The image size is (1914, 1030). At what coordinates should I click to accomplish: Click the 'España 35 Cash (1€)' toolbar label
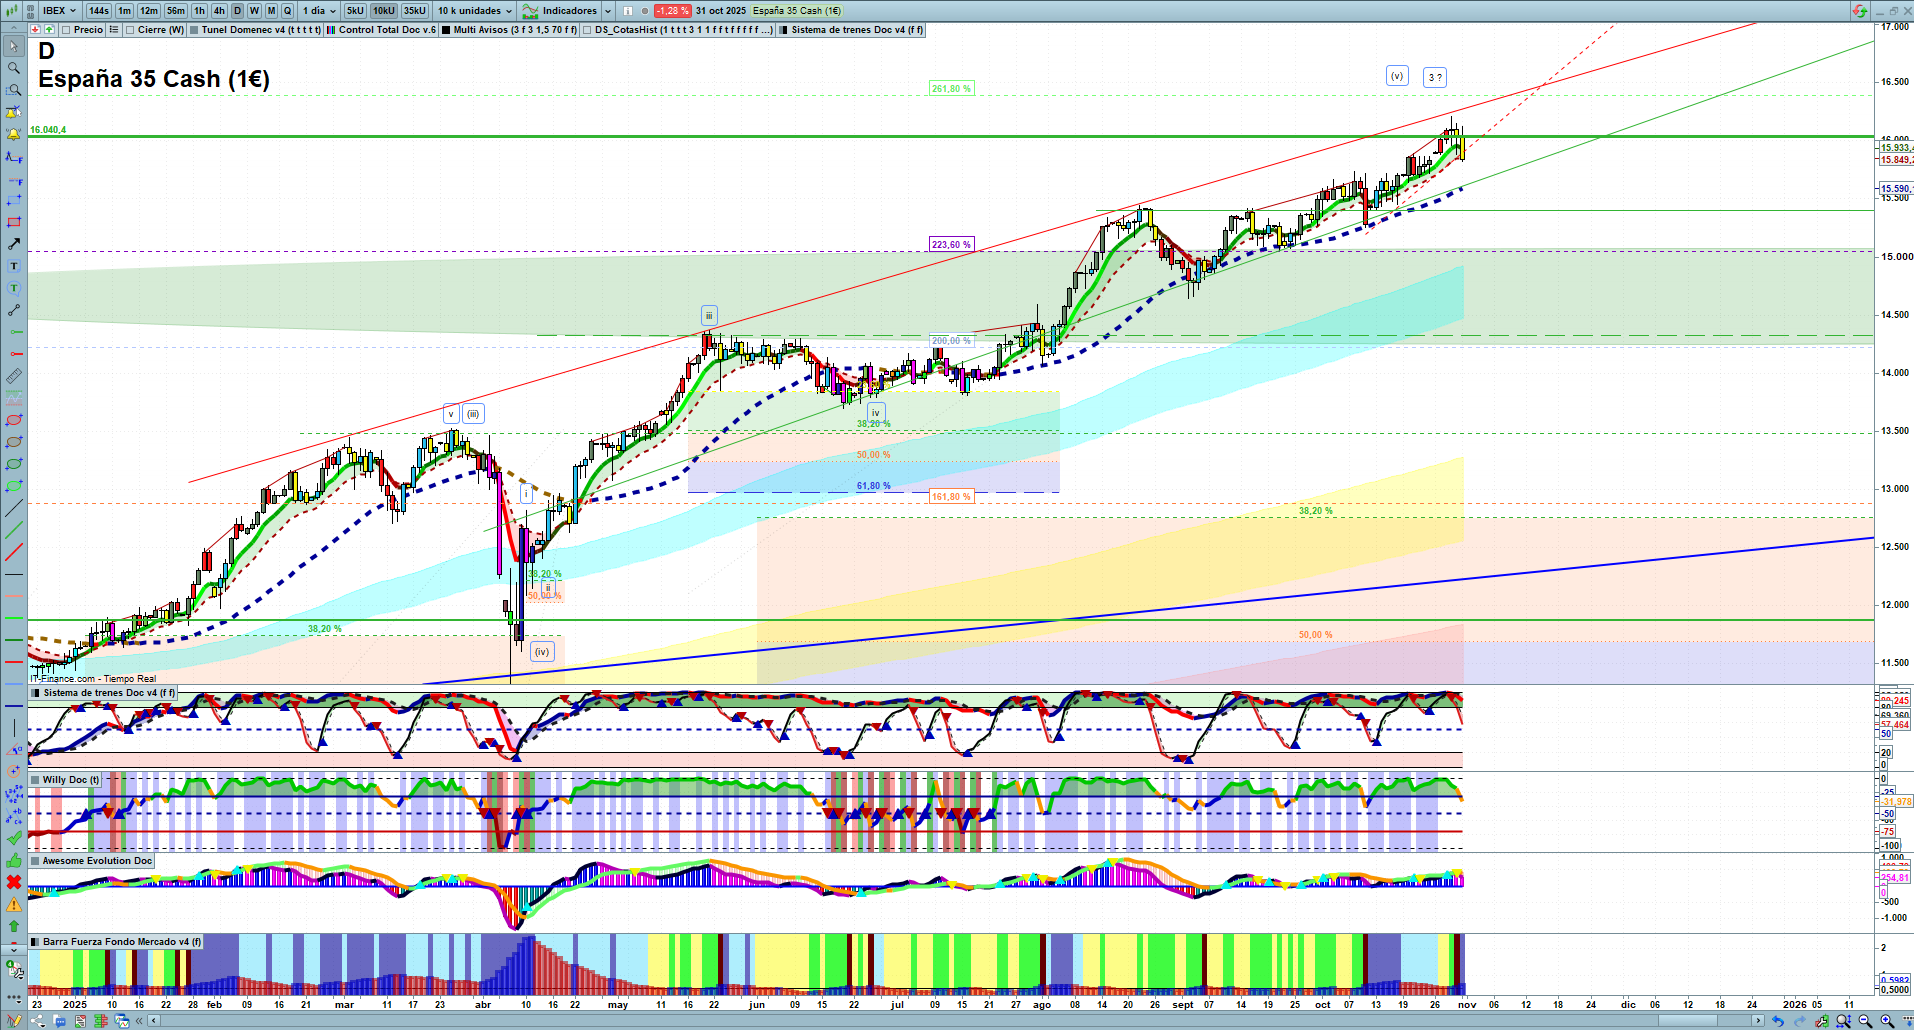click(x=797, y=11)
